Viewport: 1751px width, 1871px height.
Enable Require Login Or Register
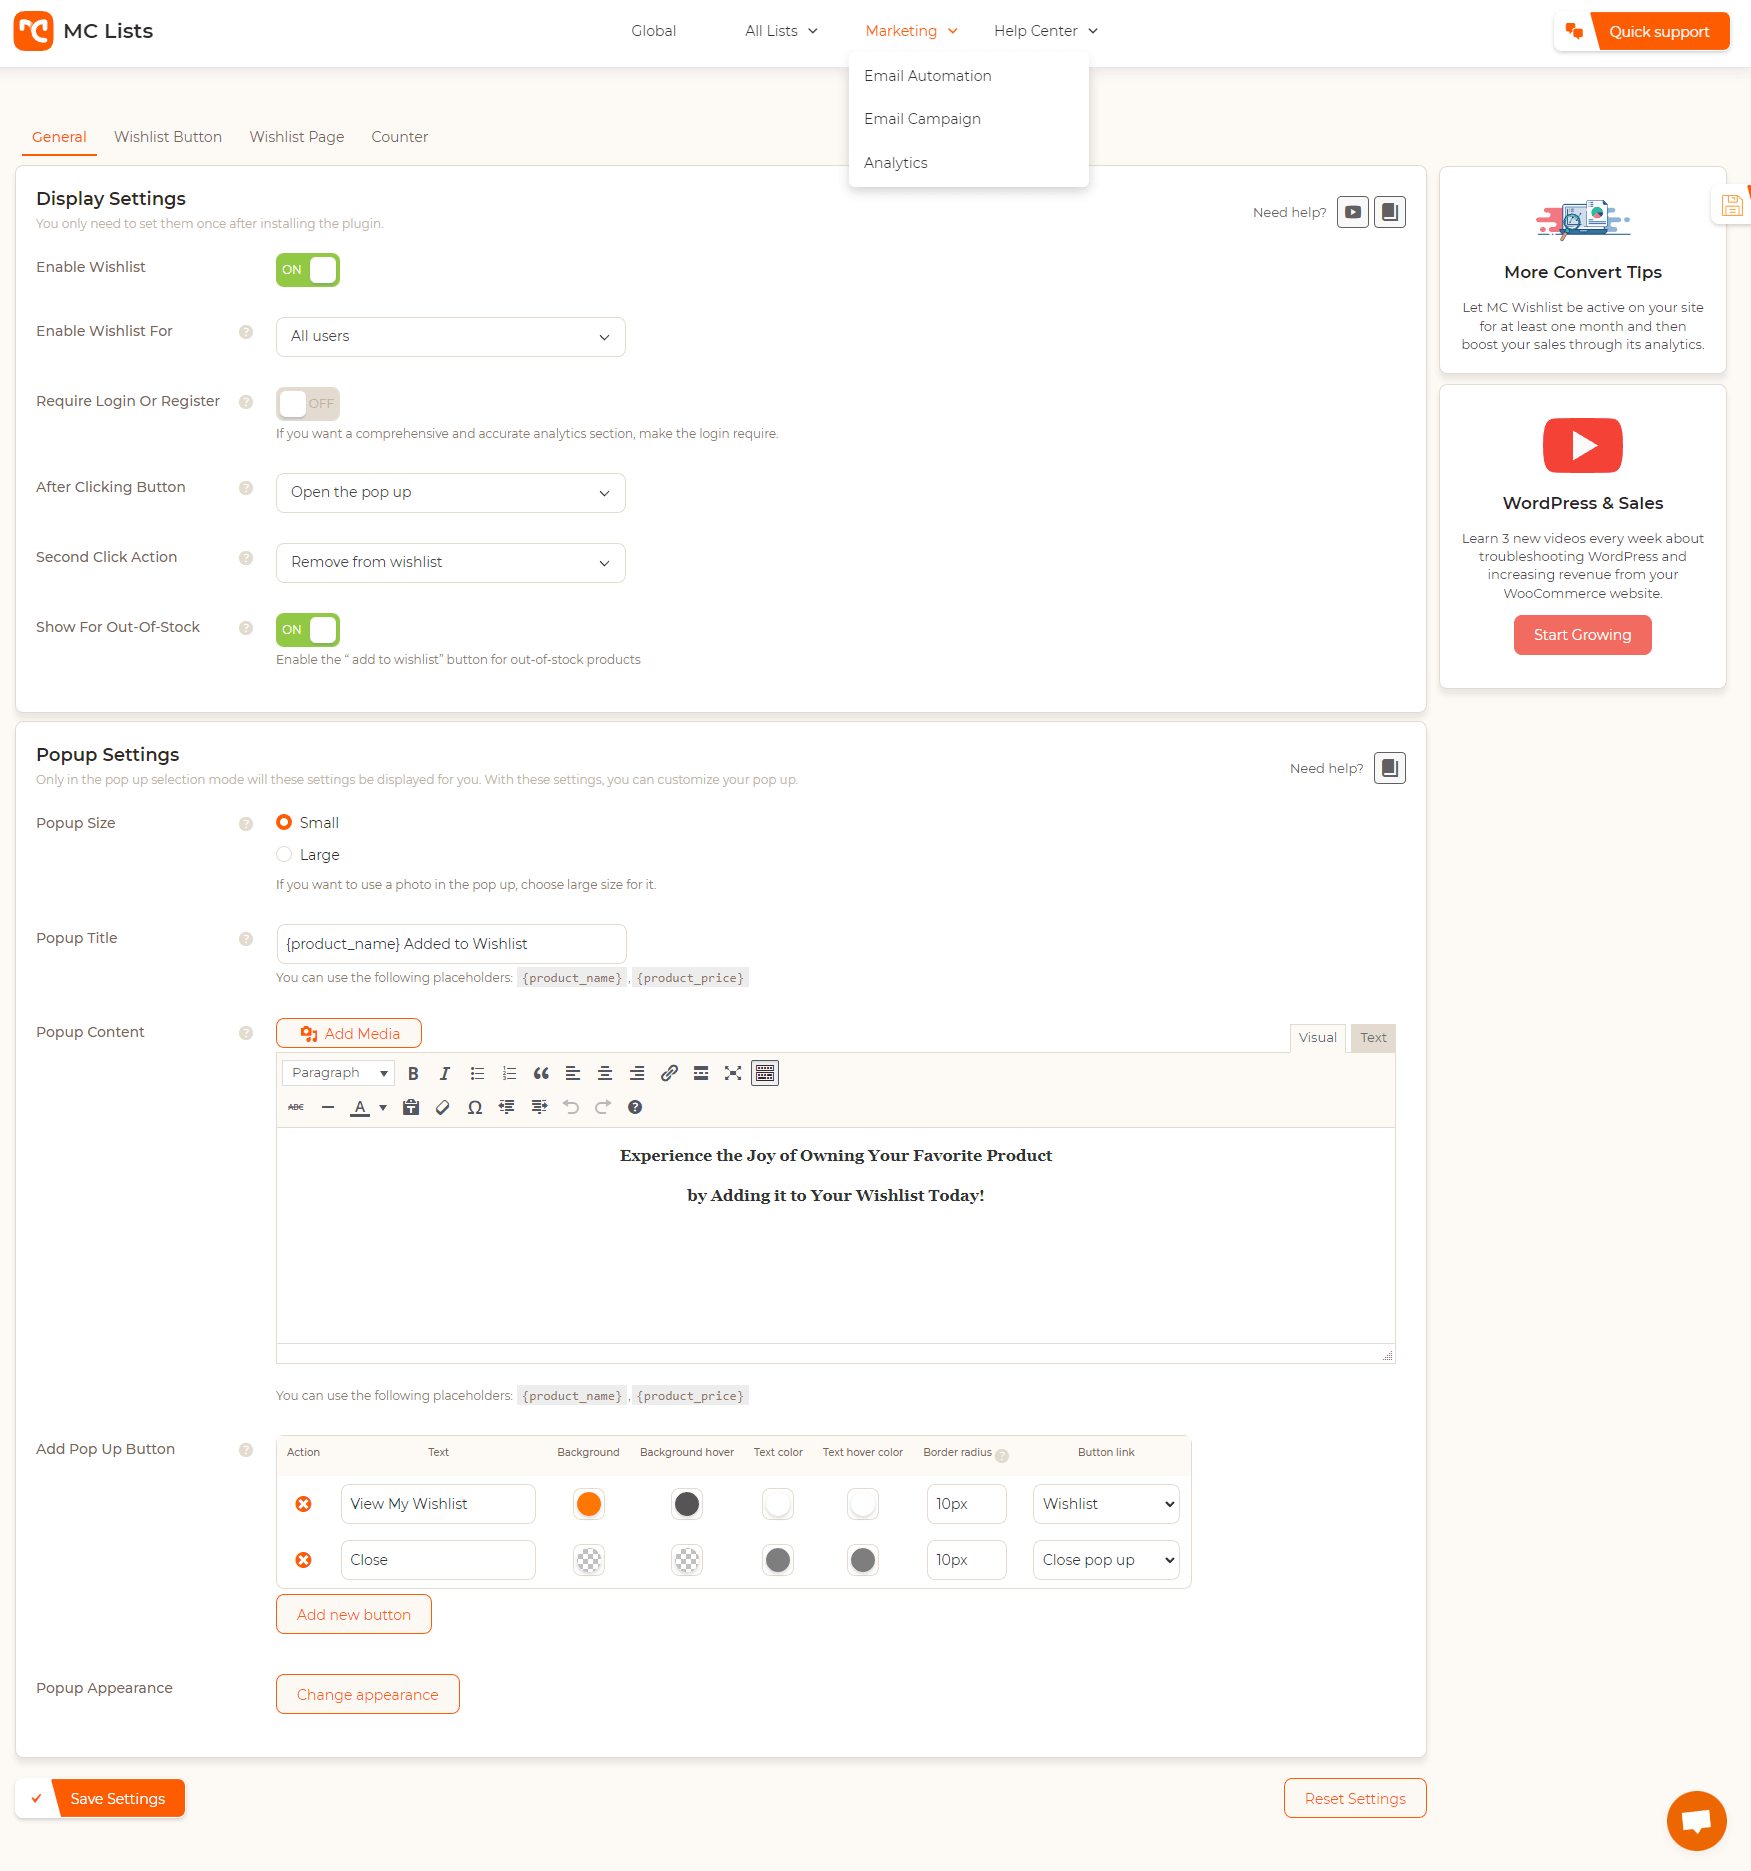coord(307,403)
